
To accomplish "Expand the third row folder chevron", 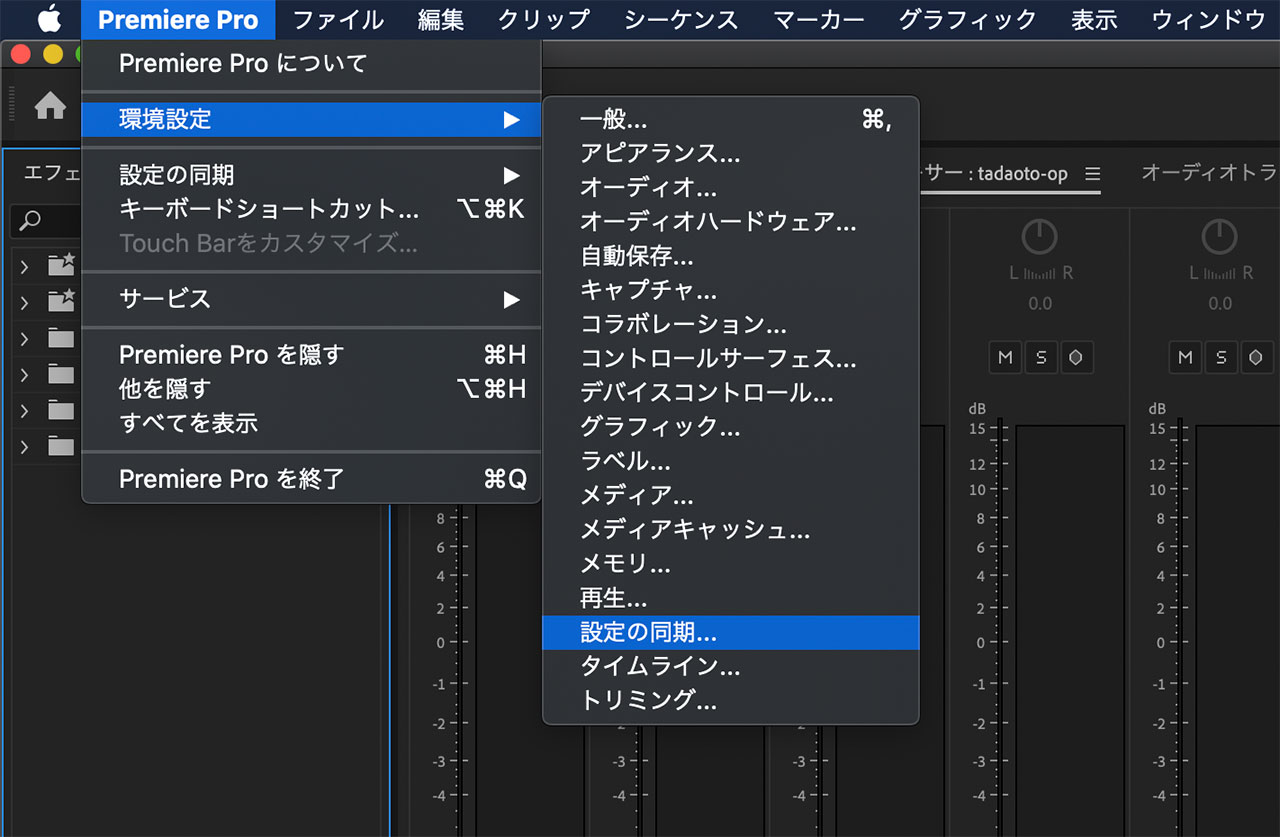I will click(x=24, y=338).
